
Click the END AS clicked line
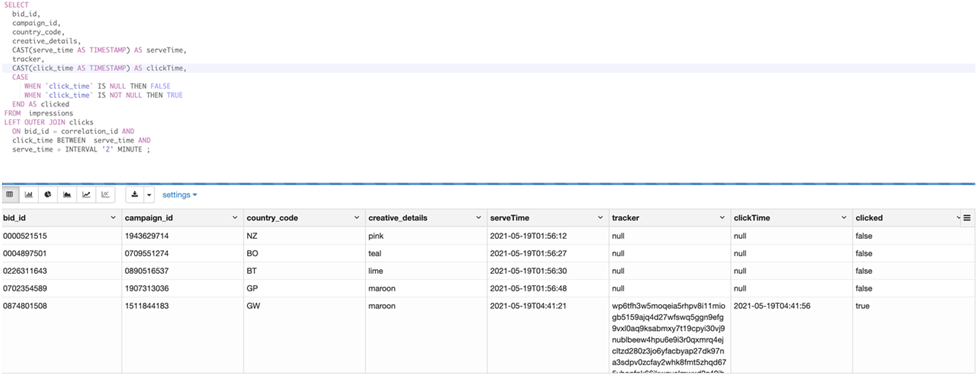(41, 104)
